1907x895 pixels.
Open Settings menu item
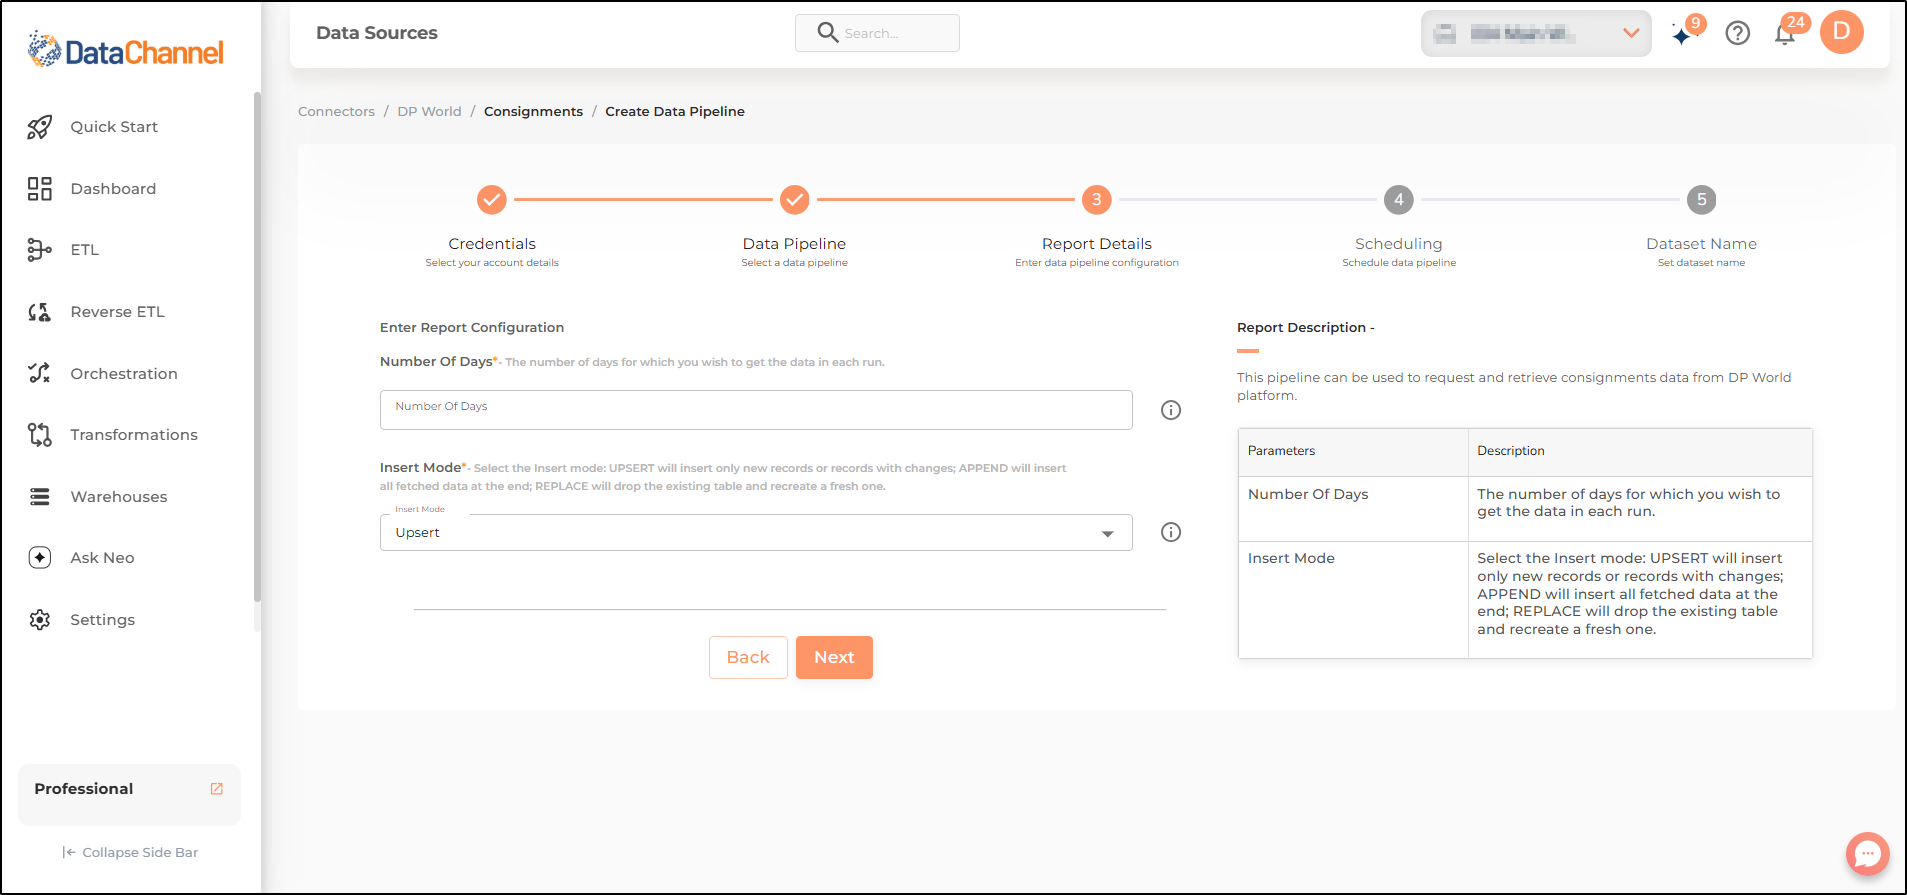(102, 620)
